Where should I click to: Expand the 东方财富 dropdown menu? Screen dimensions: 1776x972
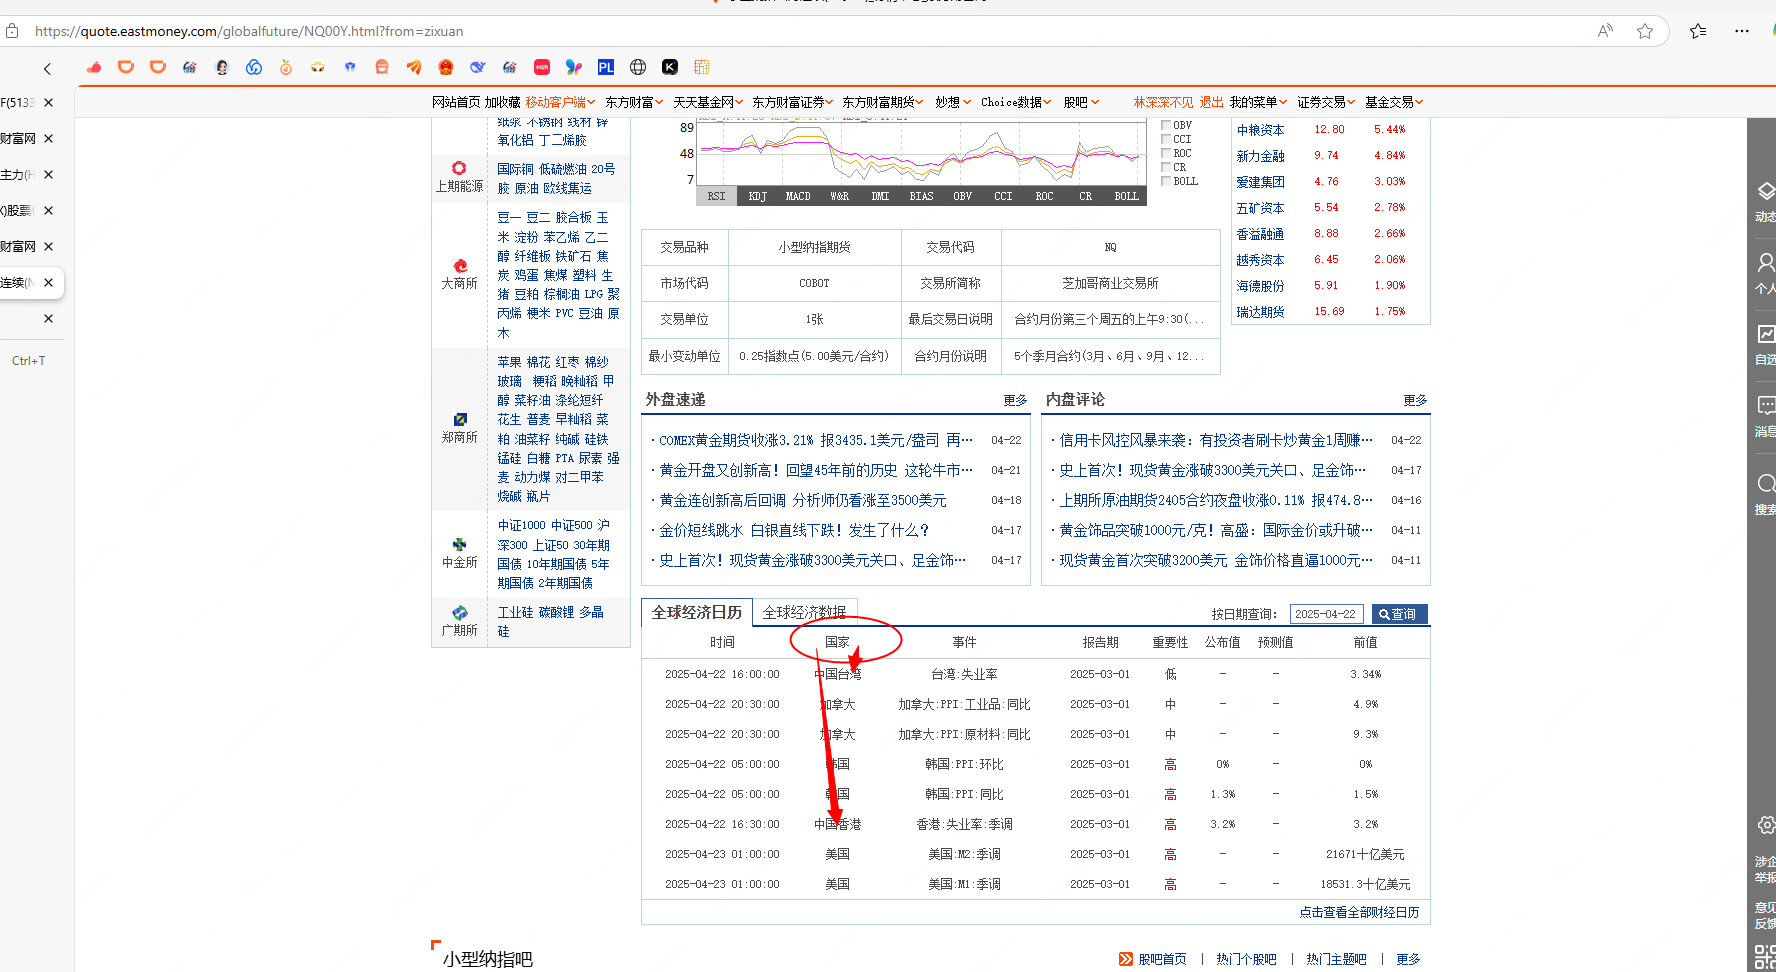634,102
